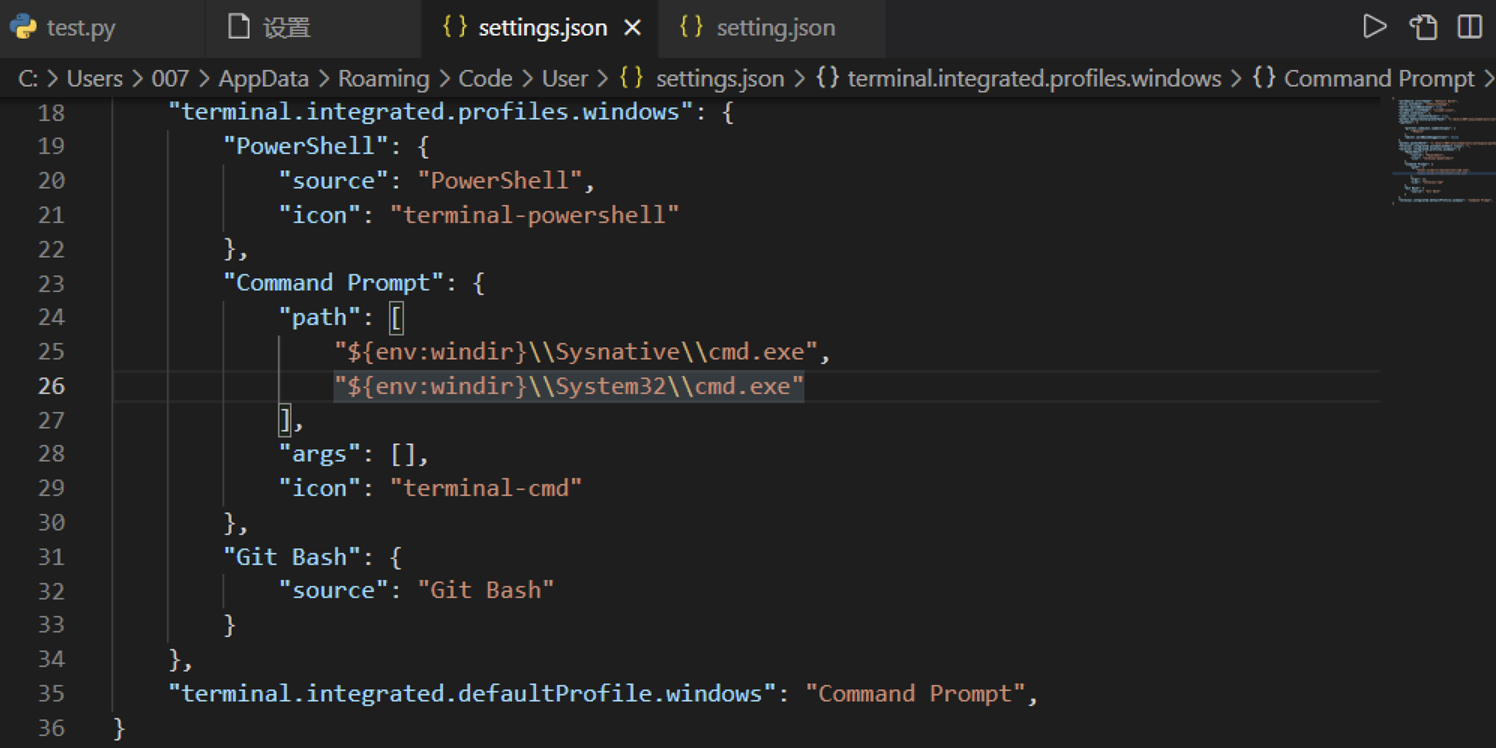Click the "PowerShell" key on line 19
The image size is (1496, 748).
pos(305,146)
